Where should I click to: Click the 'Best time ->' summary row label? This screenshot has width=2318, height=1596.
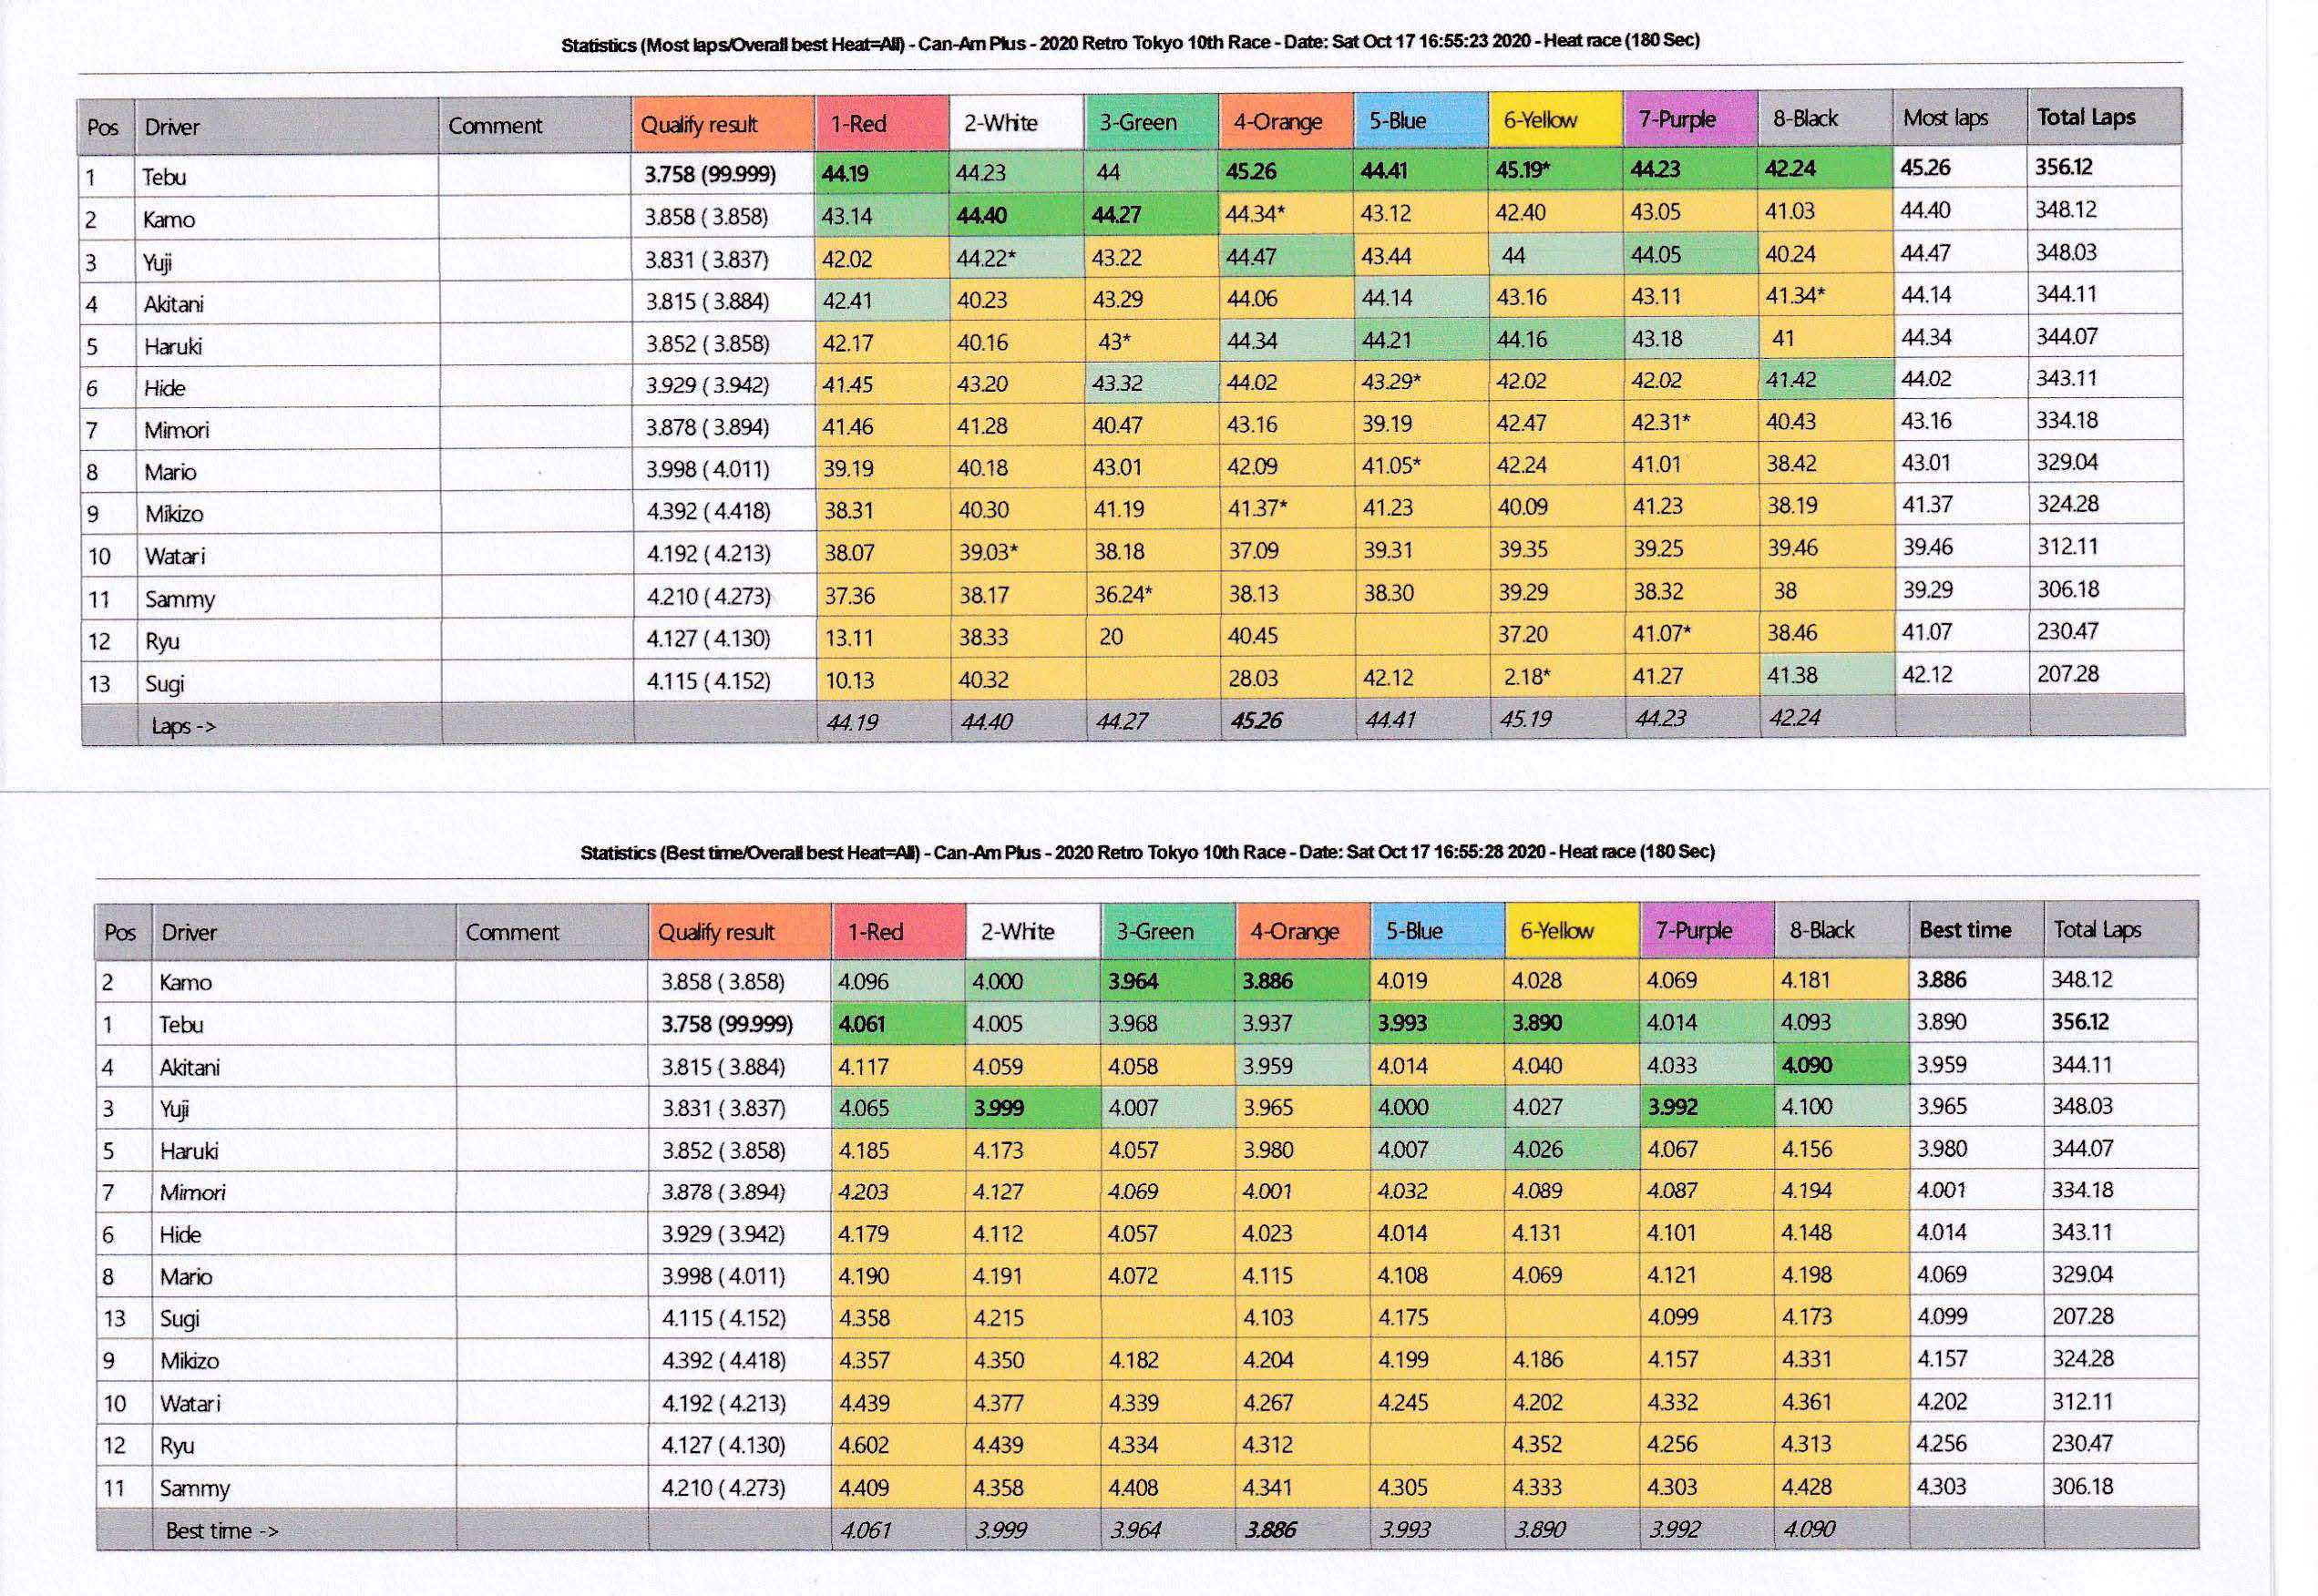click(221, 1530)
